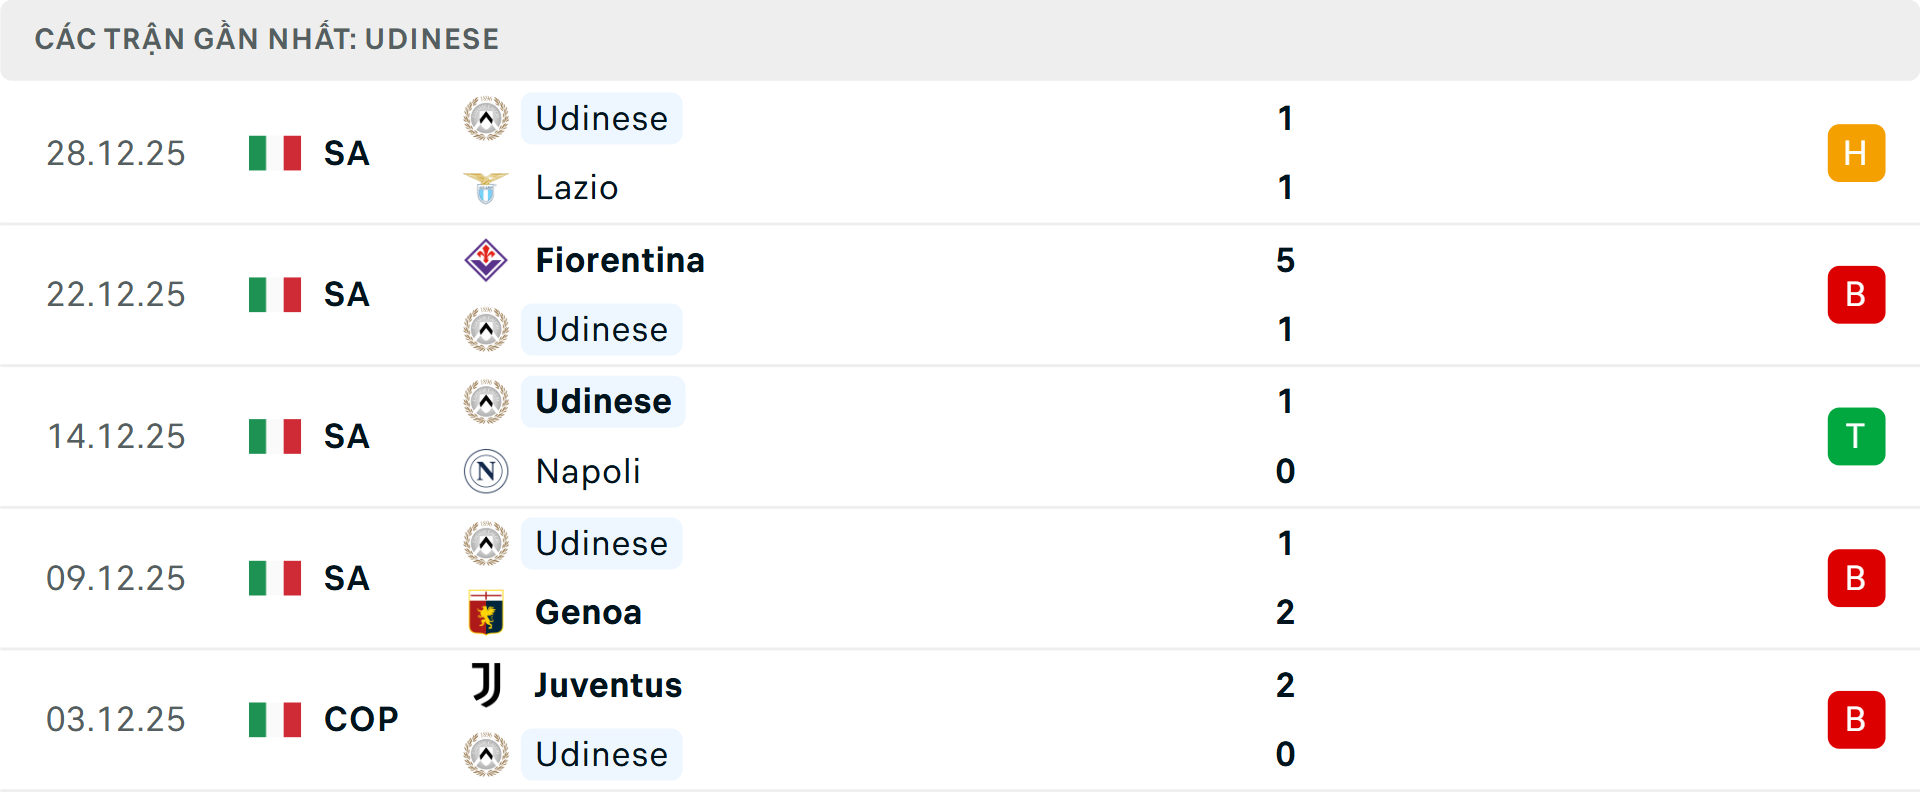Click Italy flag in the 28.12.25 row

point(275,153)
